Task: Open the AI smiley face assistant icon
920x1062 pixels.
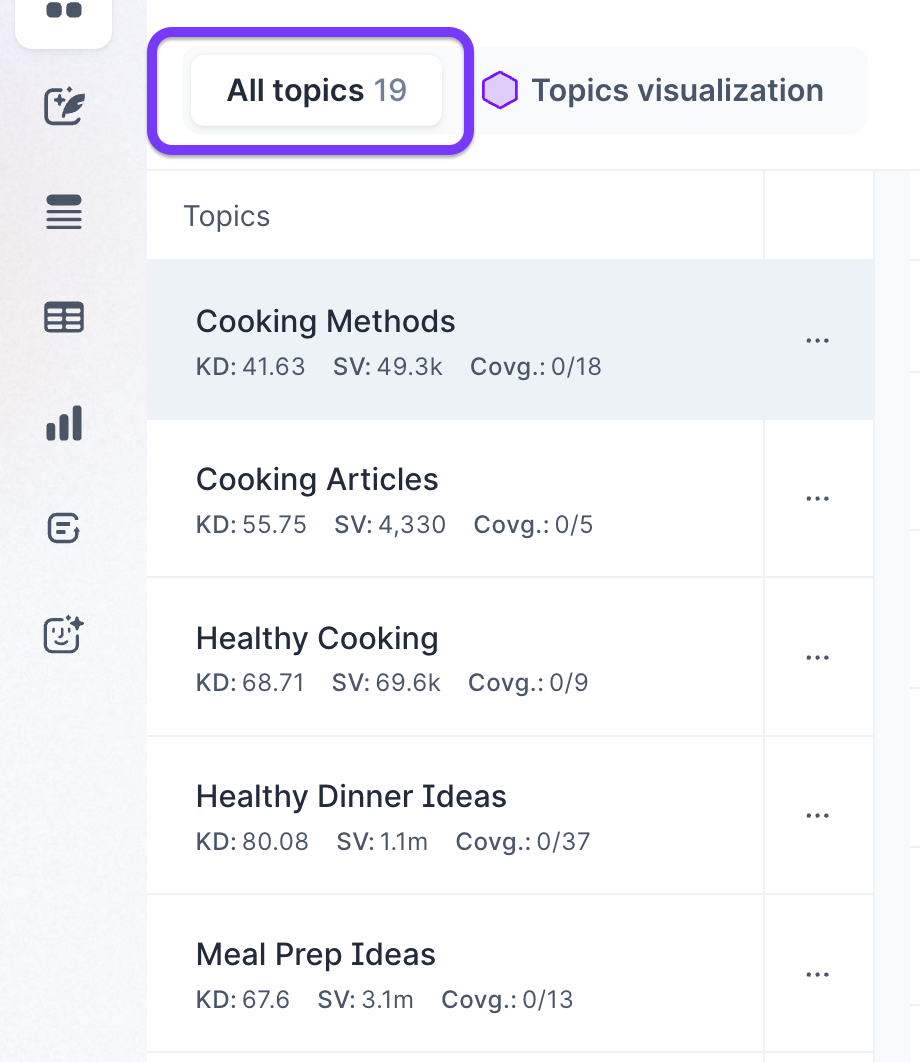Action: point(64,634)
